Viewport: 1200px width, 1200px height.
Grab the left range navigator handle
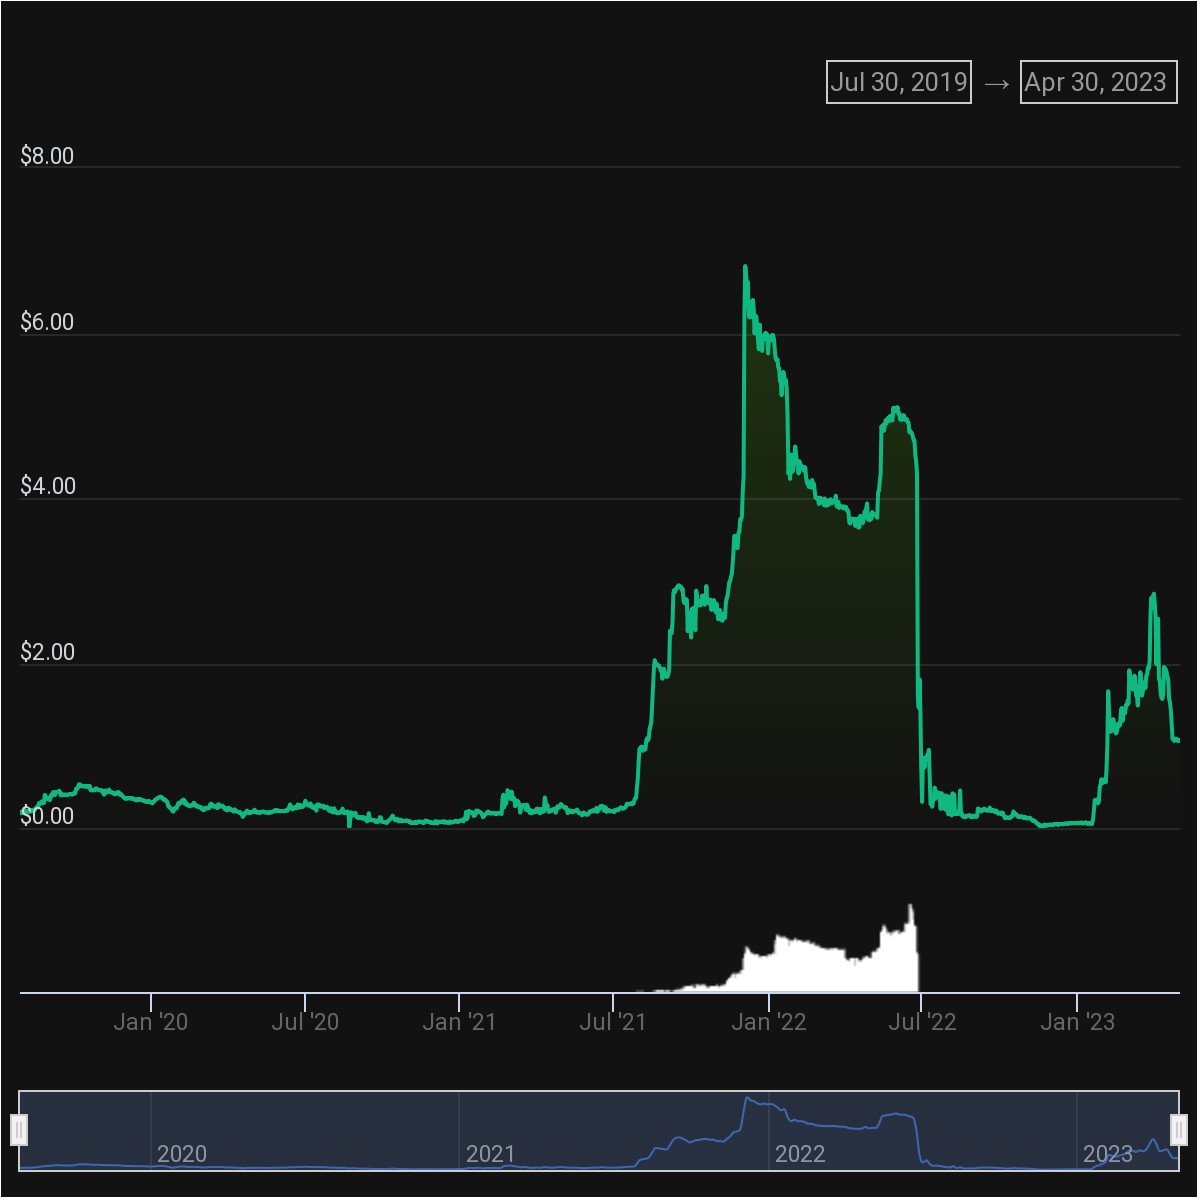click(x=19, y=1130)
